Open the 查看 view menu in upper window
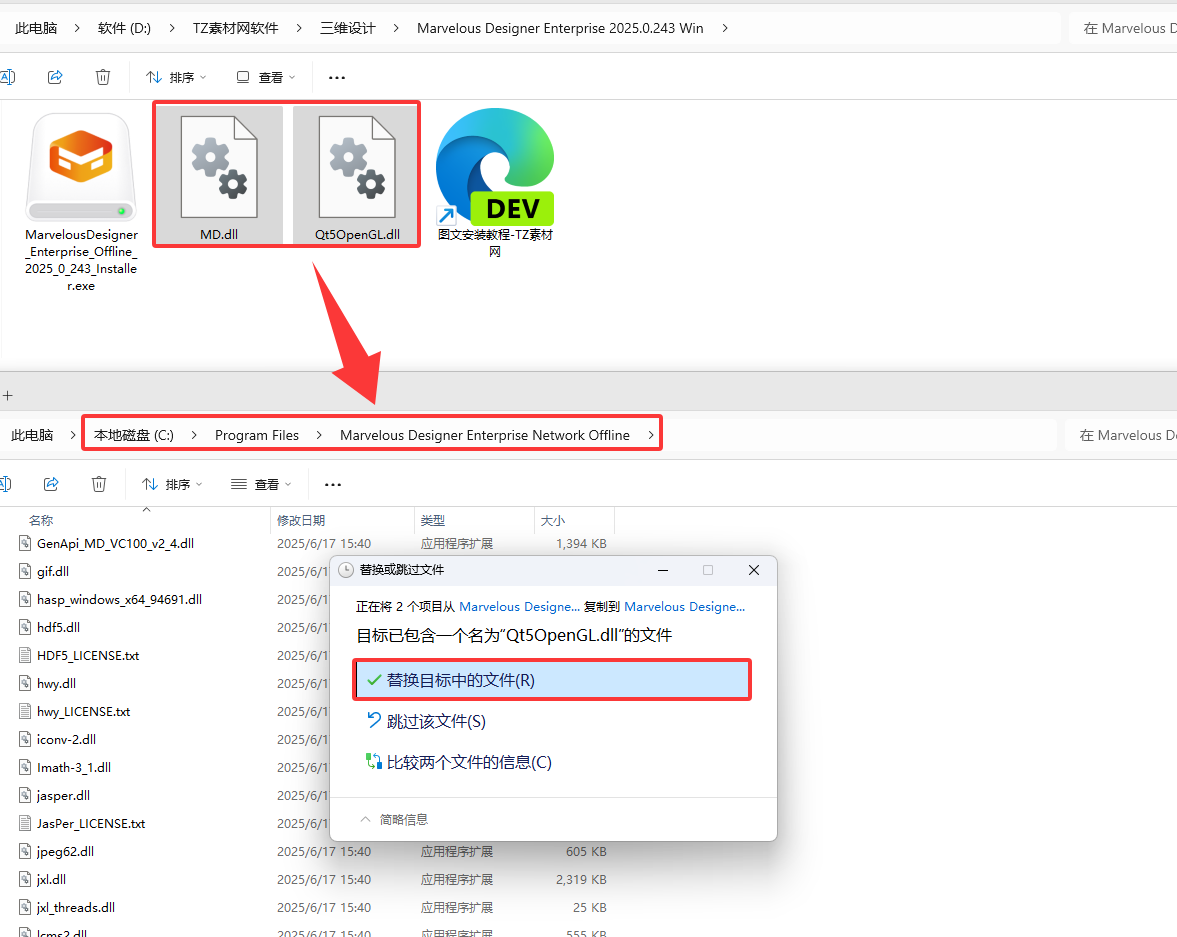 [x=266, y=77]
